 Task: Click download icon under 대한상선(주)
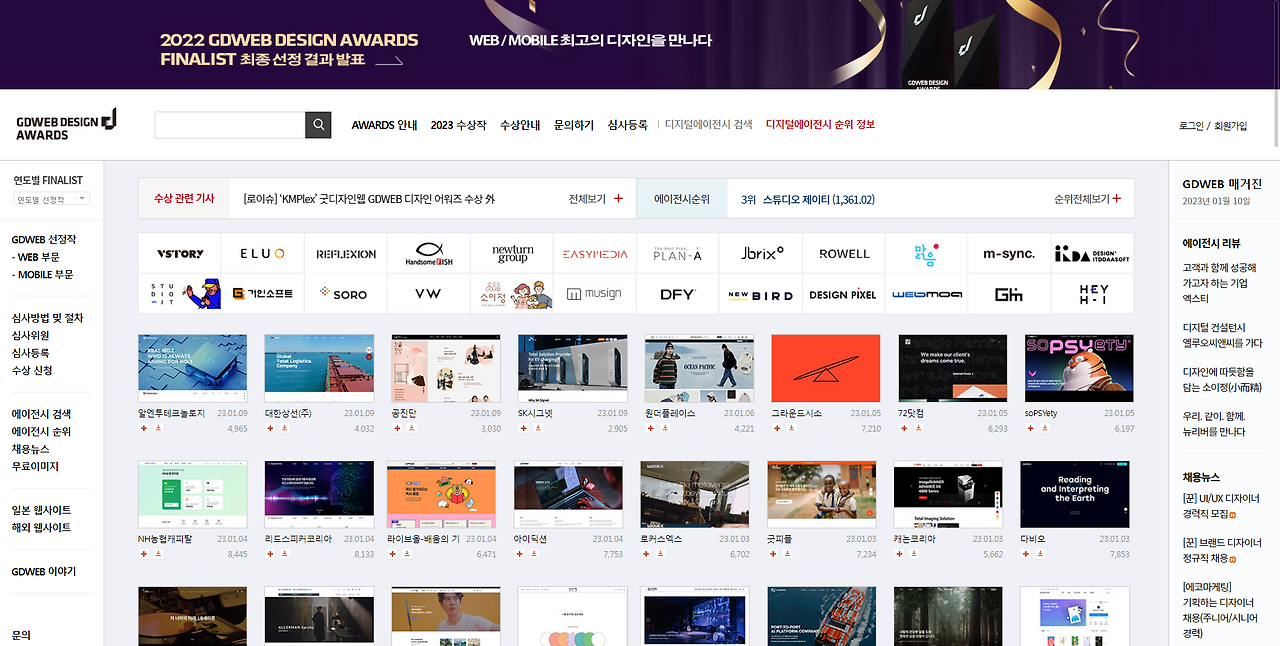(285, 428)
